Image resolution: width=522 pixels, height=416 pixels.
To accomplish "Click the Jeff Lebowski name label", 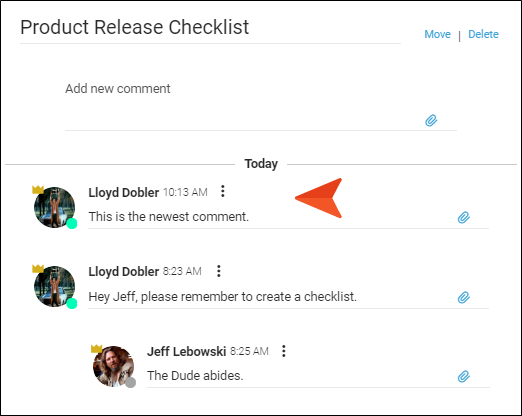I will point(187,351).
